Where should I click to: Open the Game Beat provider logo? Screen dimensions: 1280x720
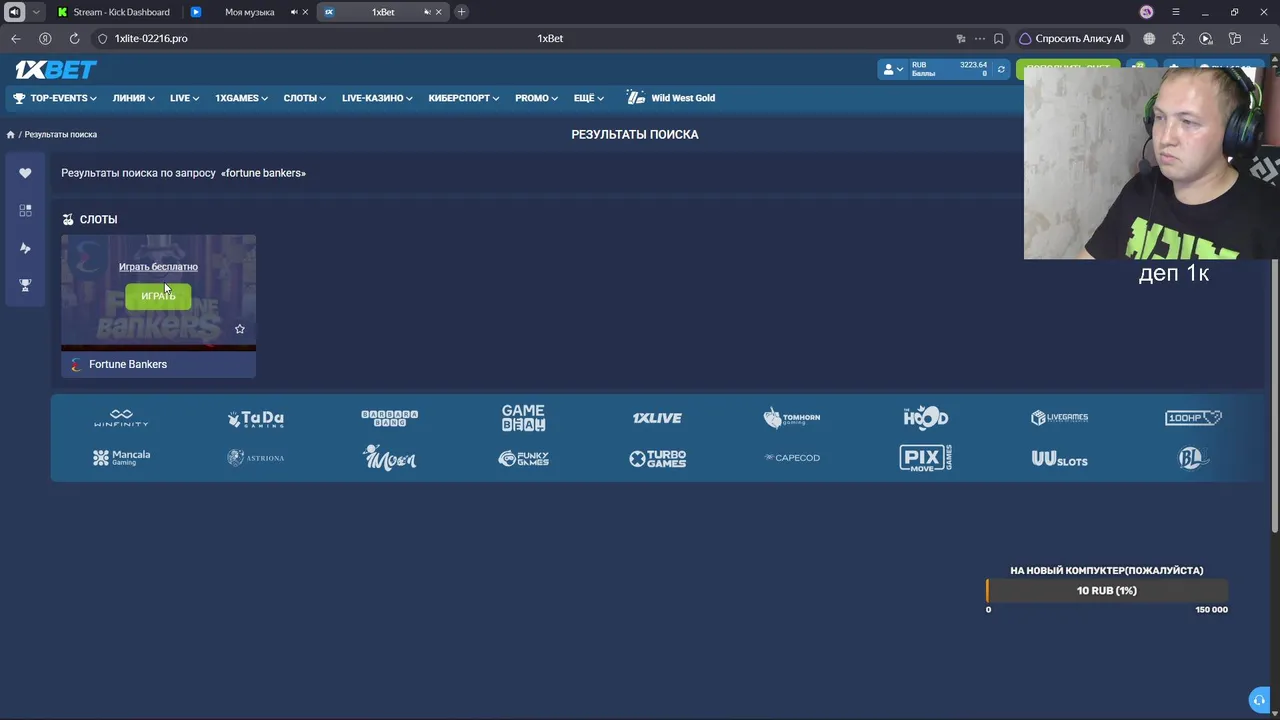(523, 418)
